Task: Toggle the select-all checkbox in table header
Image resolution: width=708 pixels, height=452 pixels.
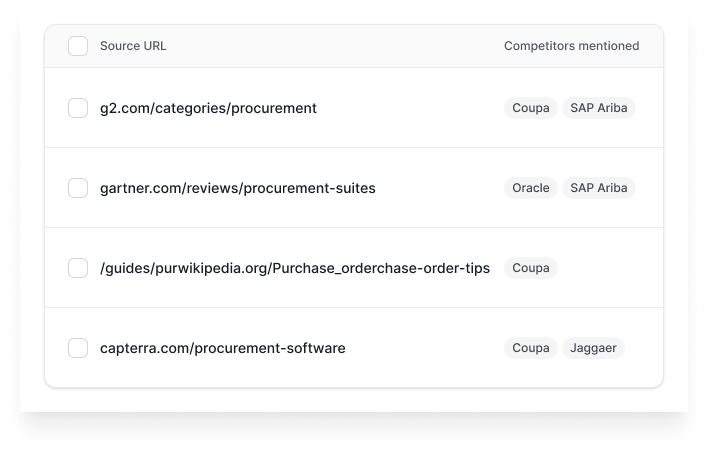Action: [x=78, y=46]
